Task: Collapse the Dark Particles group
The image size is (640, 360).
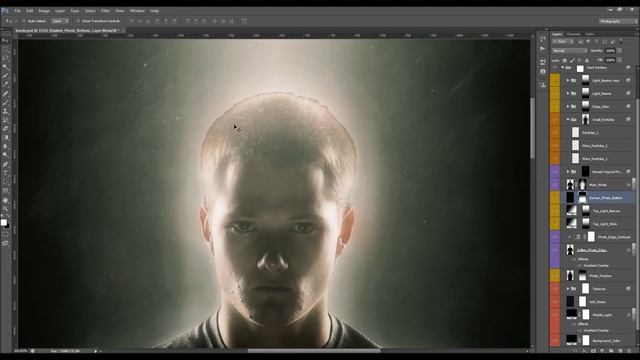Action: [x=562, y=67]
